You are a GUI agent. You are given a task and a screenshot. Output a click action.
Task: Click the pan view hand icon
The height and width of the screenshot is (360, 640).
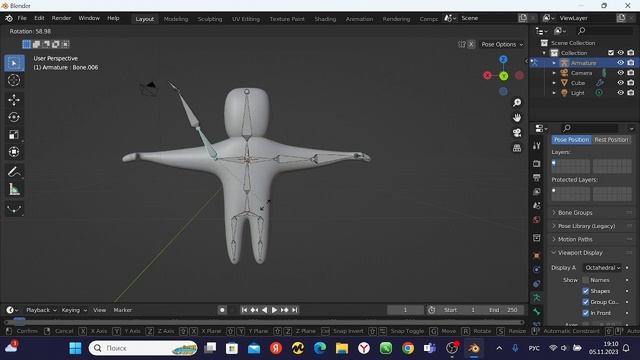517,118
